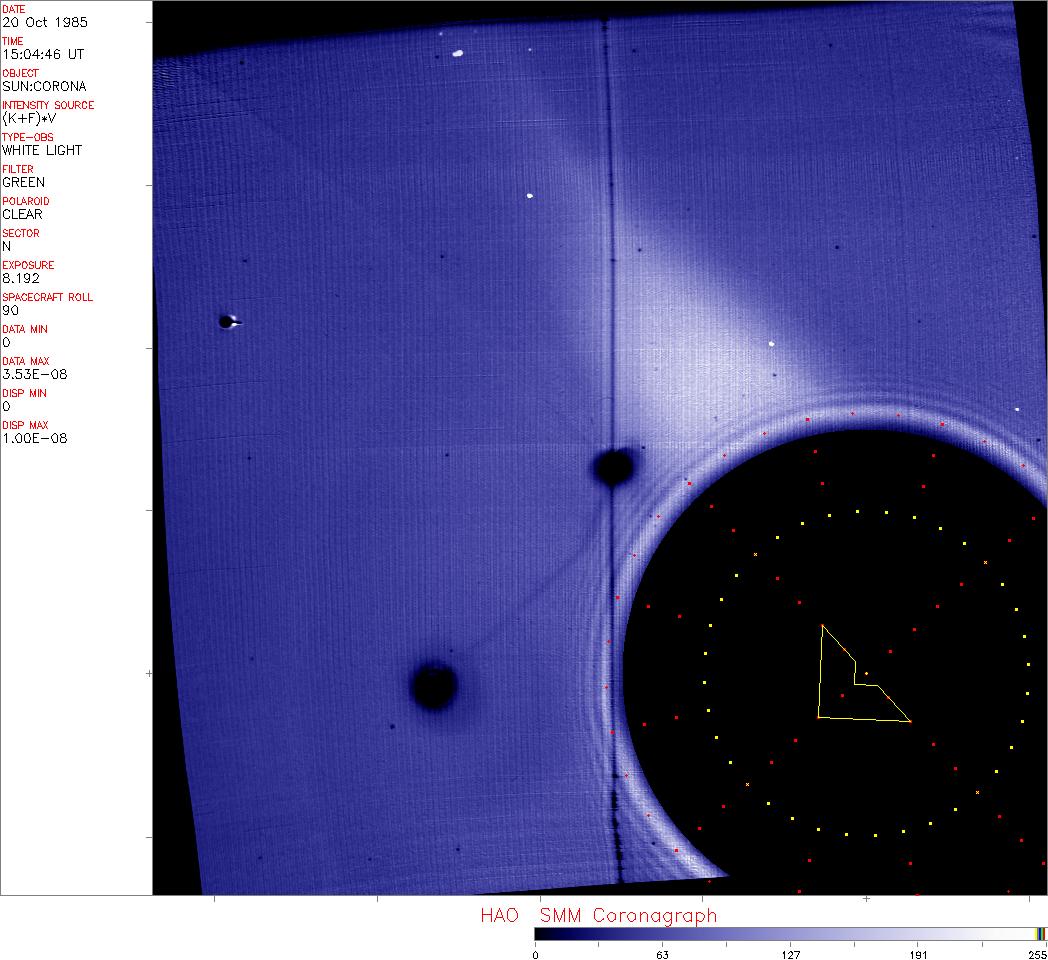Click the "GREEN" filter value
Screen dimensions: 1048x960
pos(23,182)
